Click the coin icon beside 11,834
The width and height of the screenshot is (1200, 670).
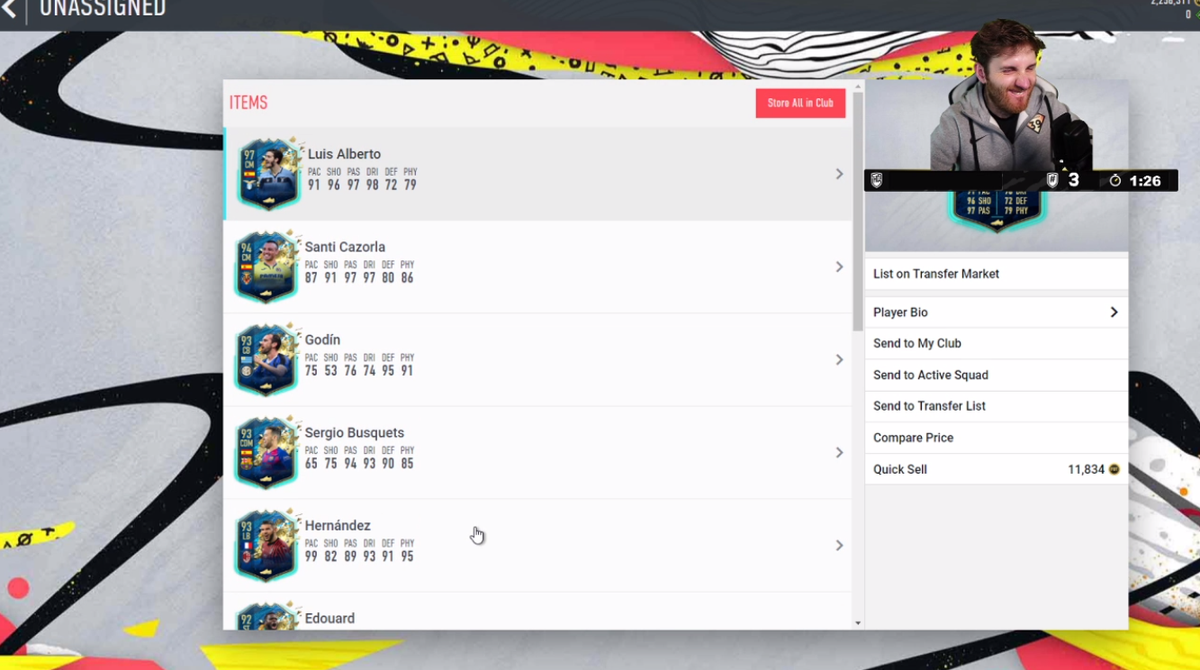(1114, 469)
